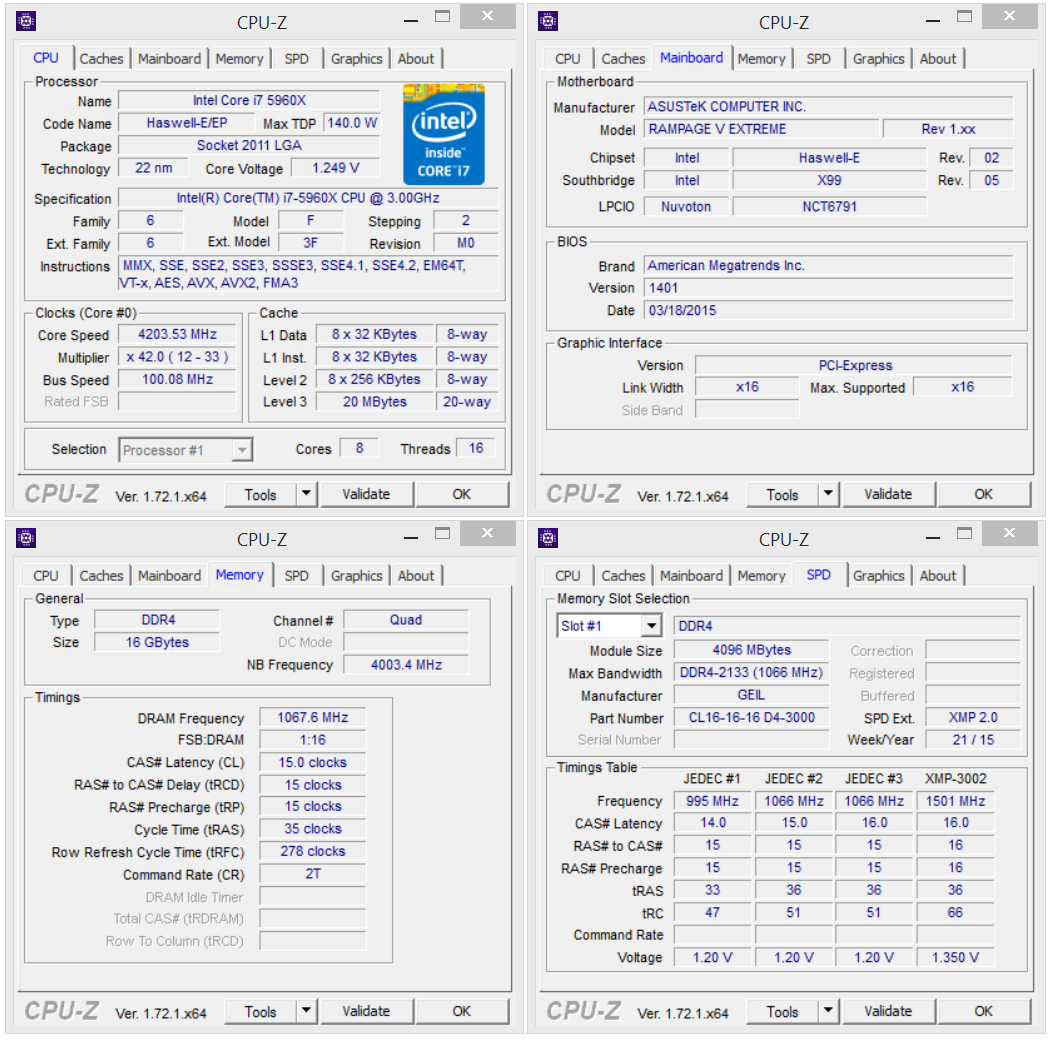Click Level 3 cache value 20 MBytes
The height and width of the screenshot is (1041, 1050).
(x=374, y=402)
